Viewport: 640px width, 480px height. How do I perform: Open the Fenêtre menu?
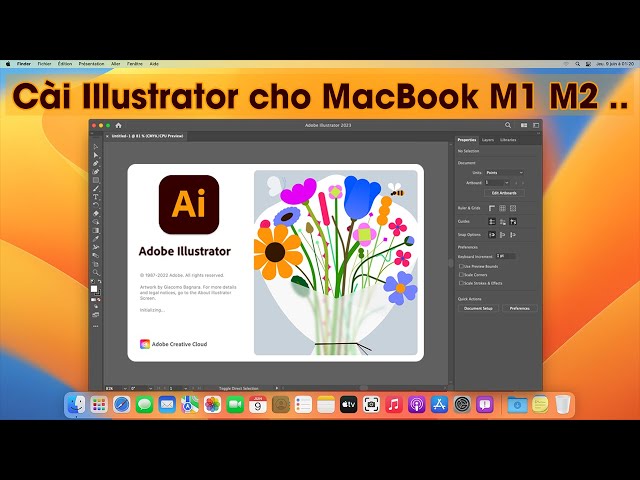tap(135, 64)
